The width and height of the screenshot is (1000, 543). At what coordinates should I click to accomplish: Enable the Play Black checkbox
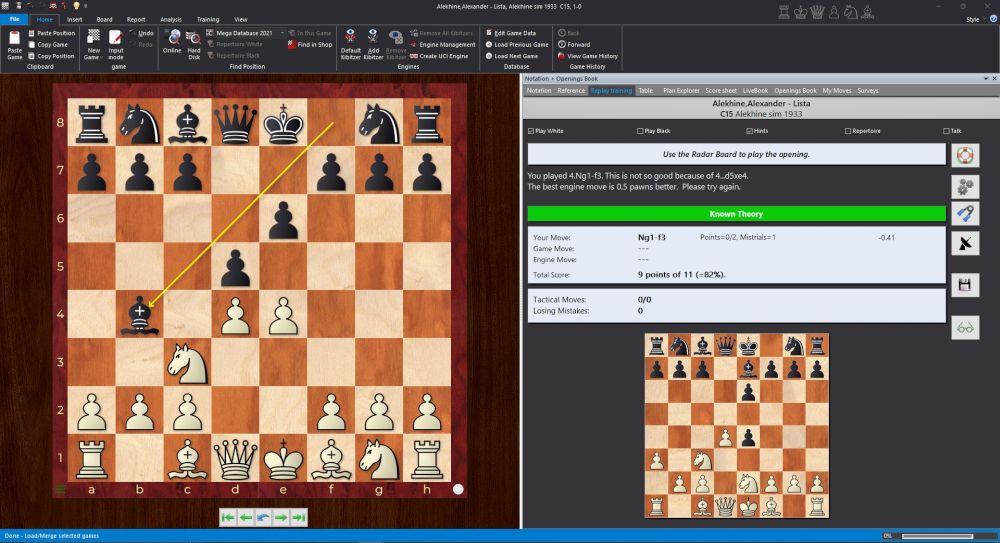639,131
